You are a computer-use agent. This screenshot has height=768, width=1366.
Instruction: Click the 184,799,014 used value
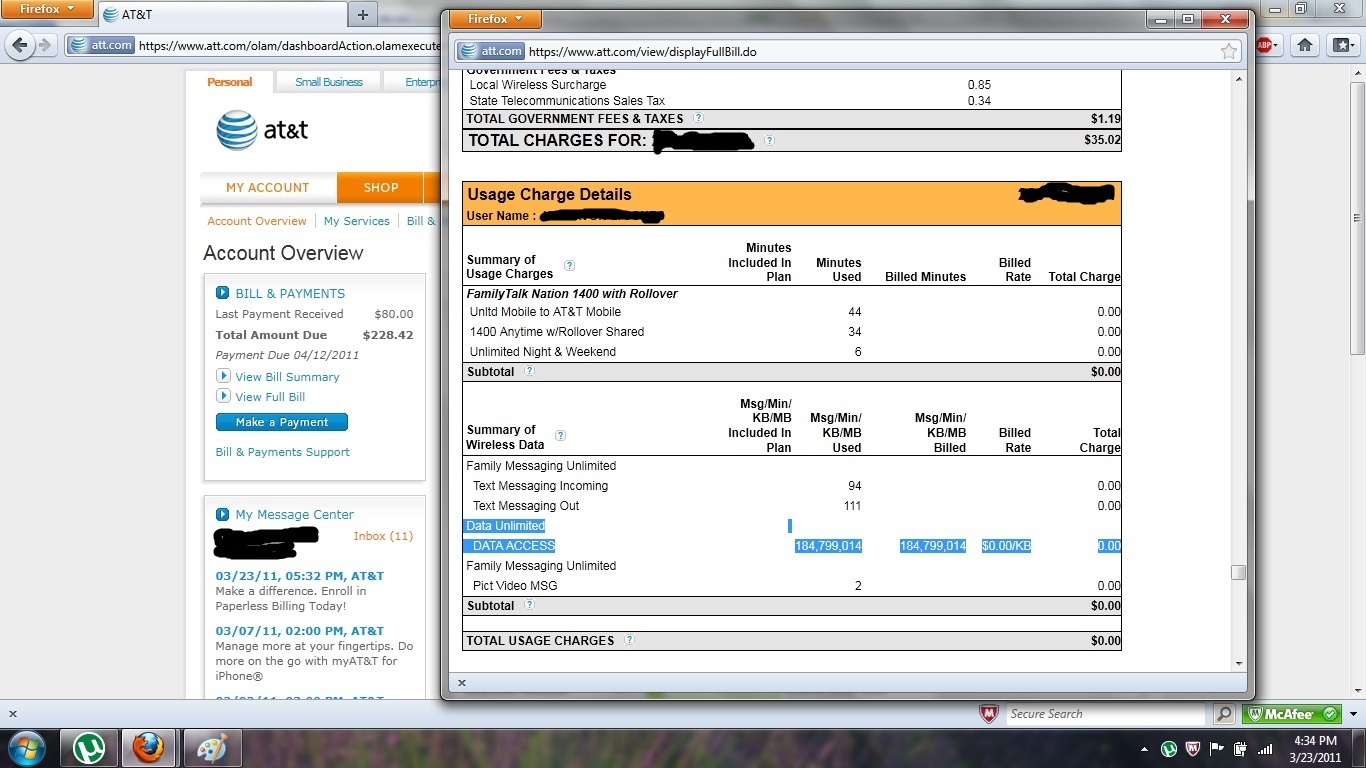(828, 546)
